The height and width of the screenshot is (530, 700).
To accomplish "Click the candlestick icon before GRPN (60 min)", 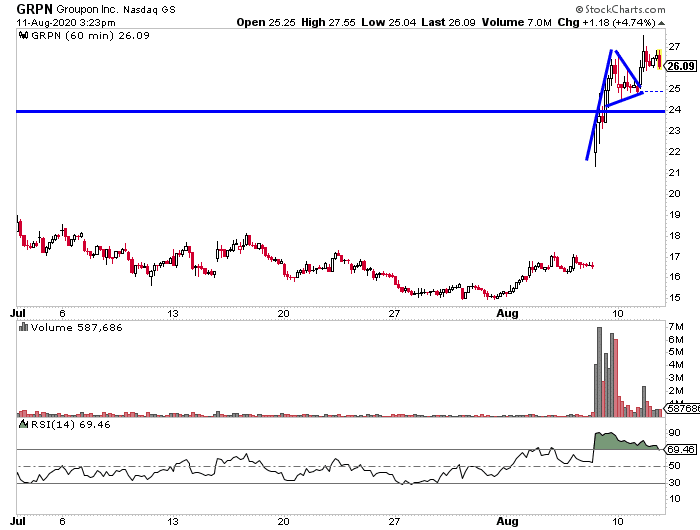I will click(24, 35).
